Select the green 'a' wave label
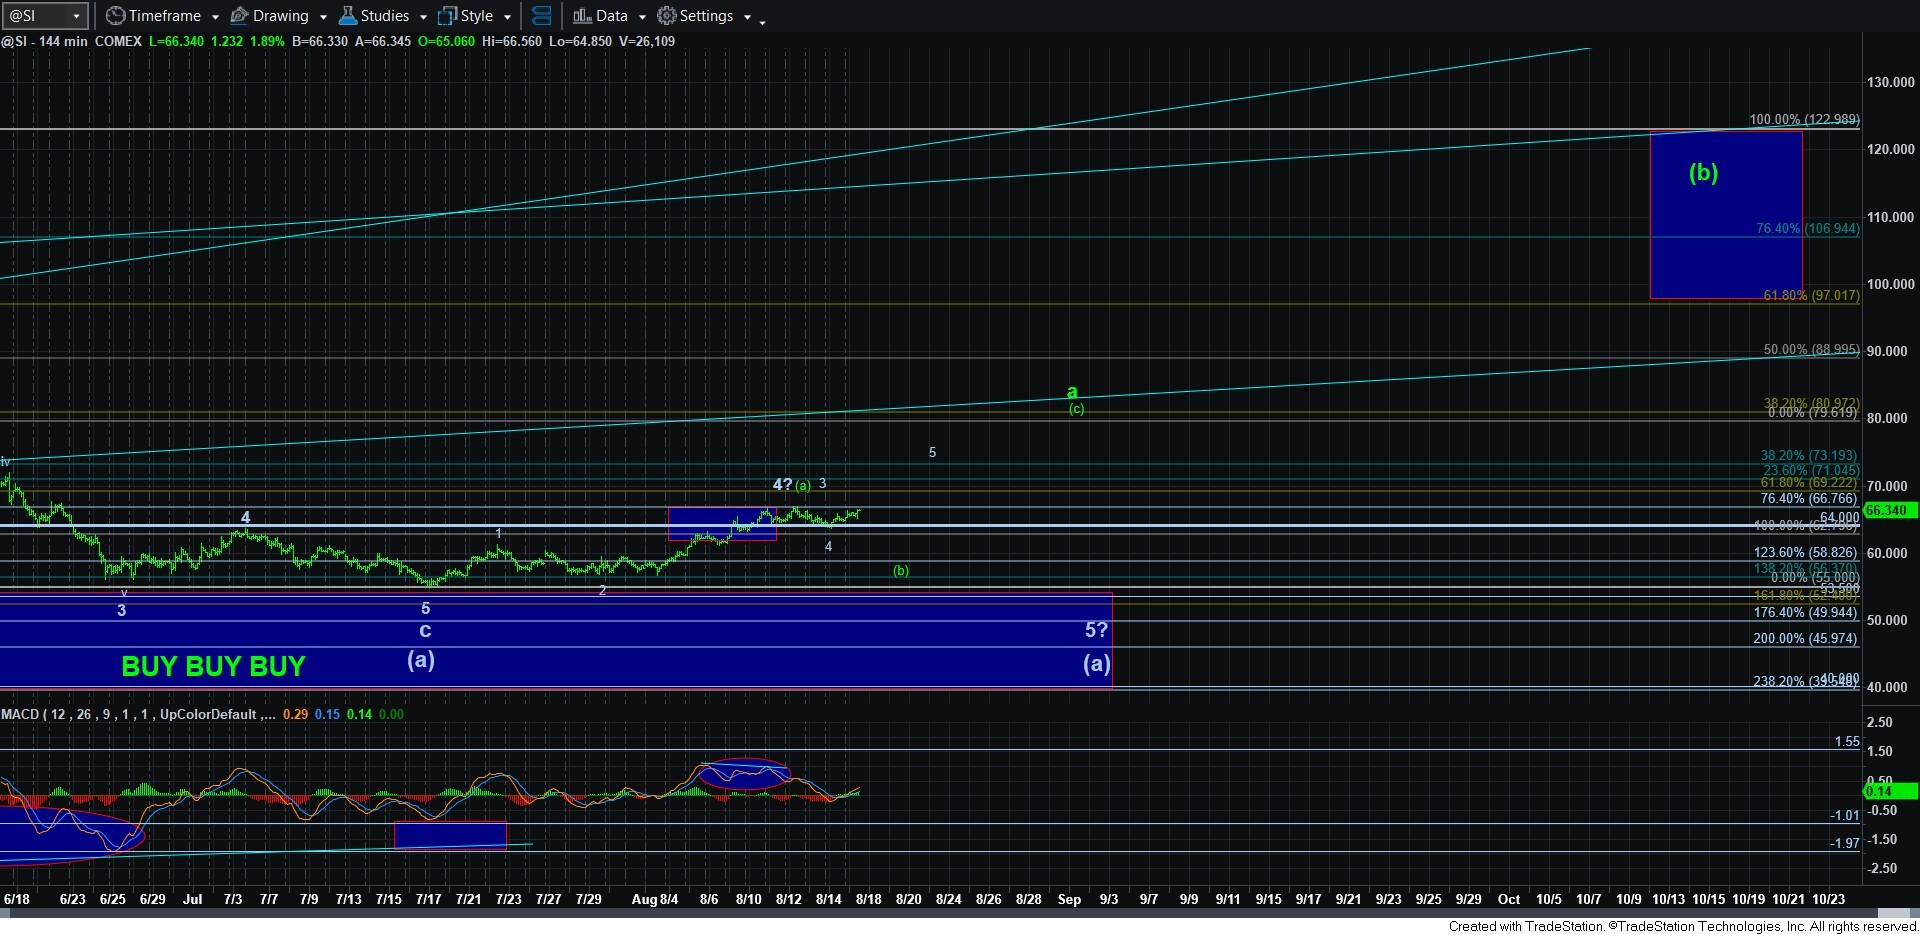Screen dimensions: 1920x934 1072,392
